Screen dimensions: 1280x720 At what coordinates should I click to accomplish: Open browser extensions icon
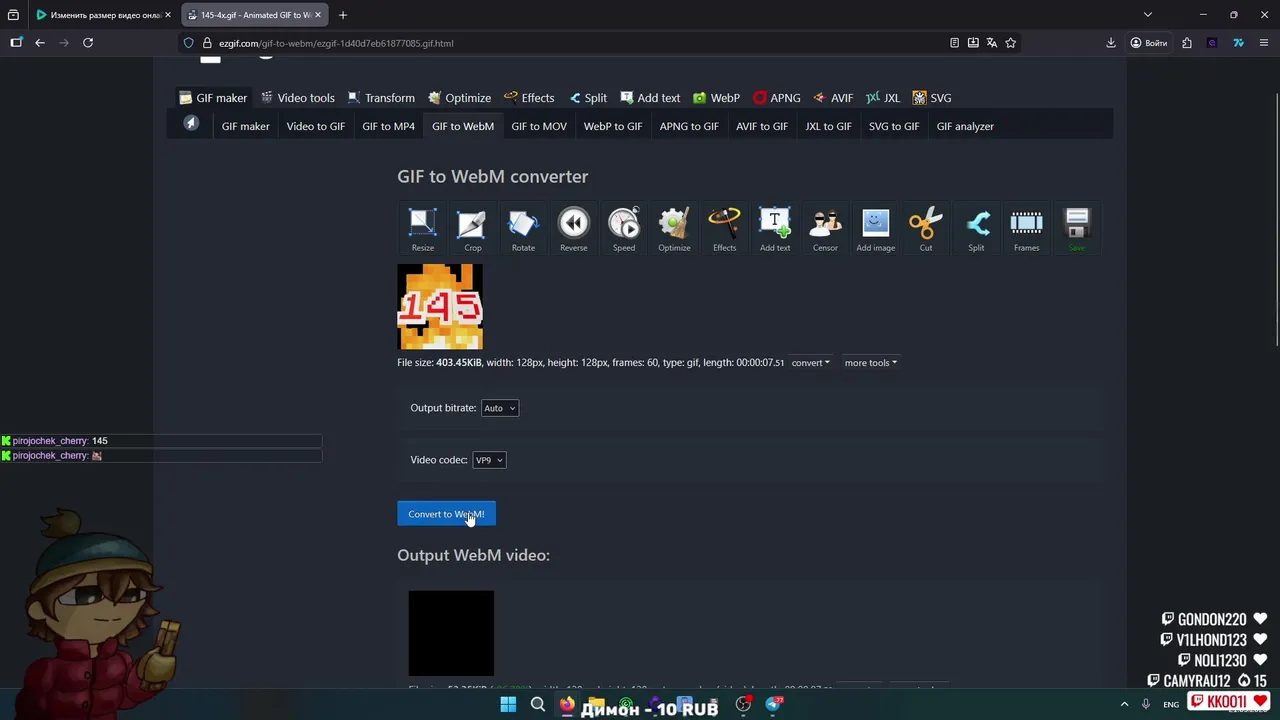click(x=1187, y=43)
